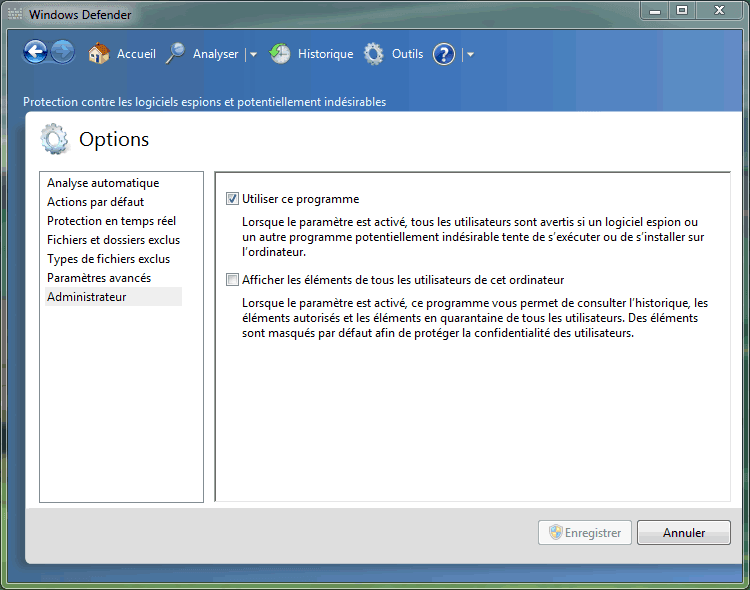Maximize the Windows Defender window

tap(682, 11)
